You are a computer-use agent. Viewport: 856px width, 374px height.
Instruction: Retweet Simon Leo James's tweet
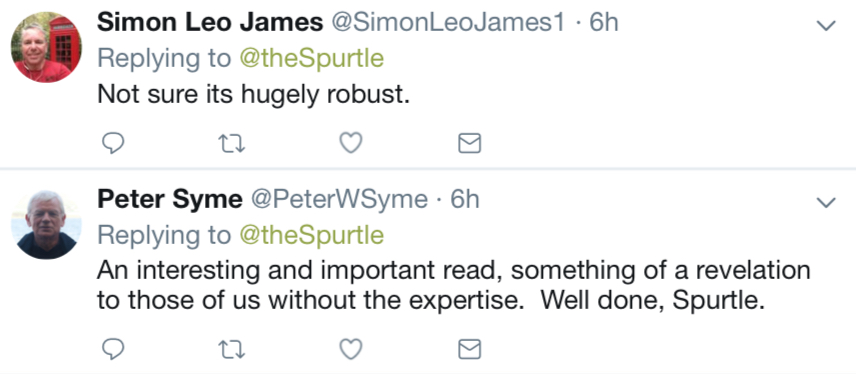coord(231,144)
